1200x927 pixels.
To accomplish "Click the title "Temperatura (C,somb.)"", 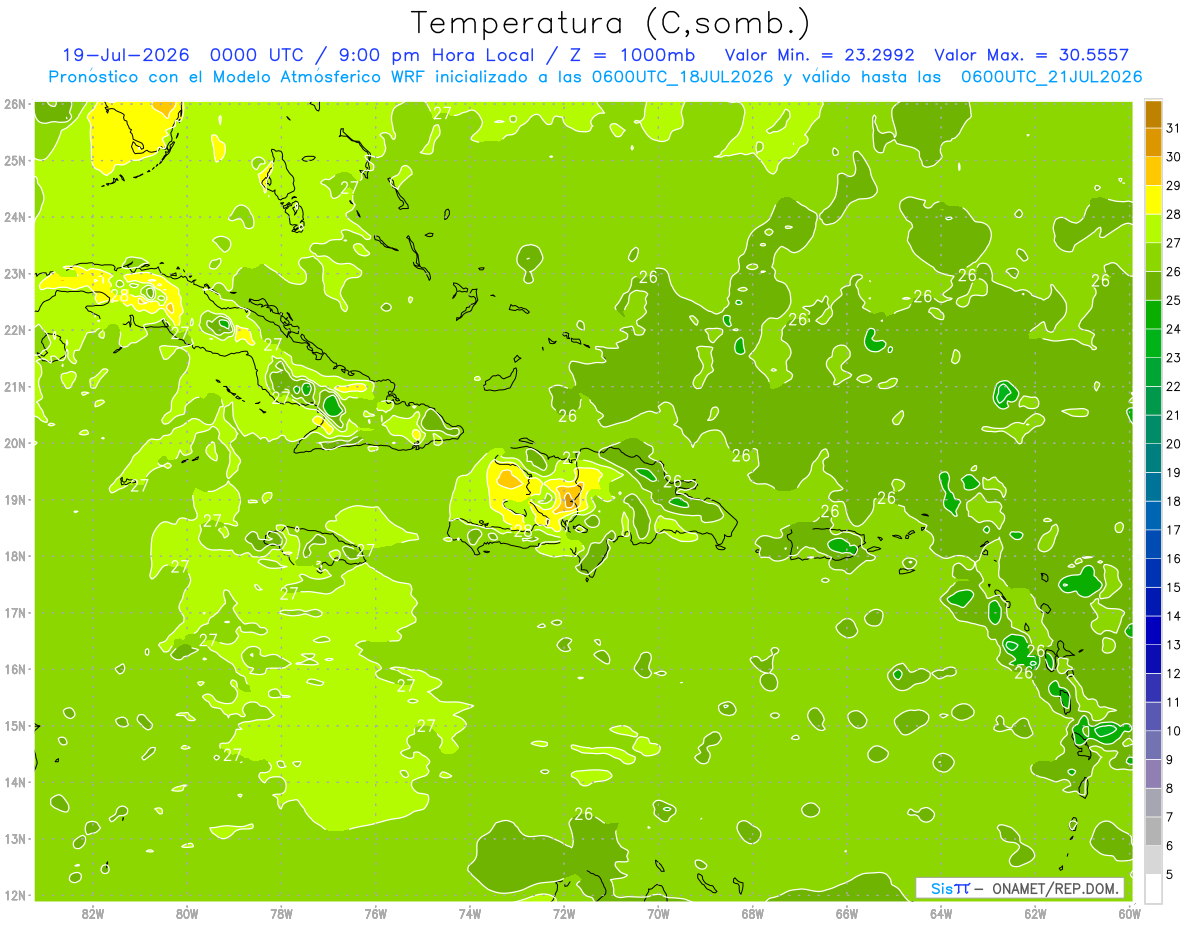I will tap(611, 23).
